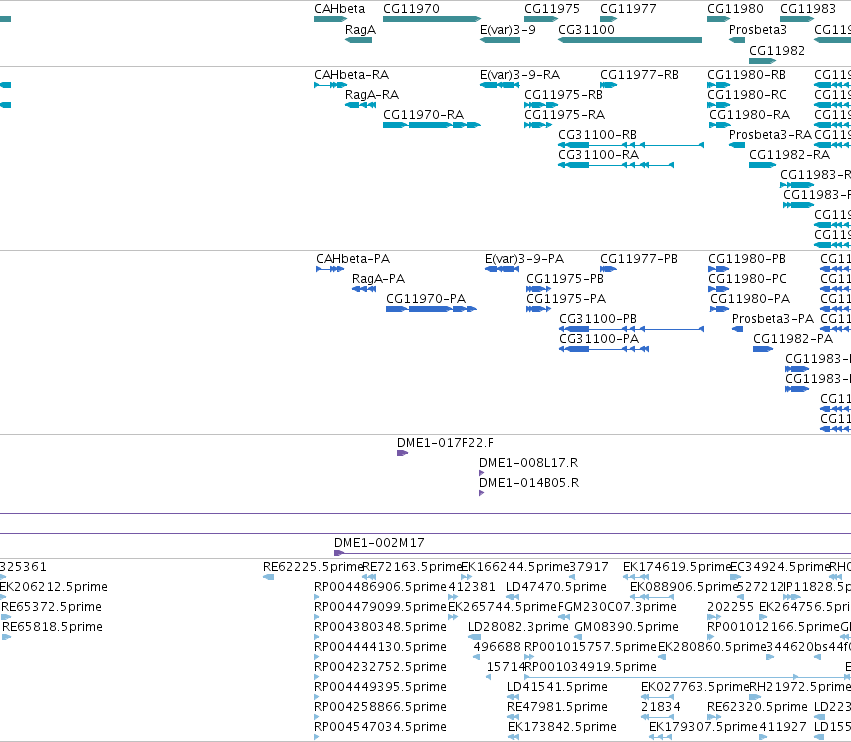Image resolution: width=851 pixels, height=742 pixels.
Task: Open EST LD41541.5prime
Action: [x=513, y=697]
